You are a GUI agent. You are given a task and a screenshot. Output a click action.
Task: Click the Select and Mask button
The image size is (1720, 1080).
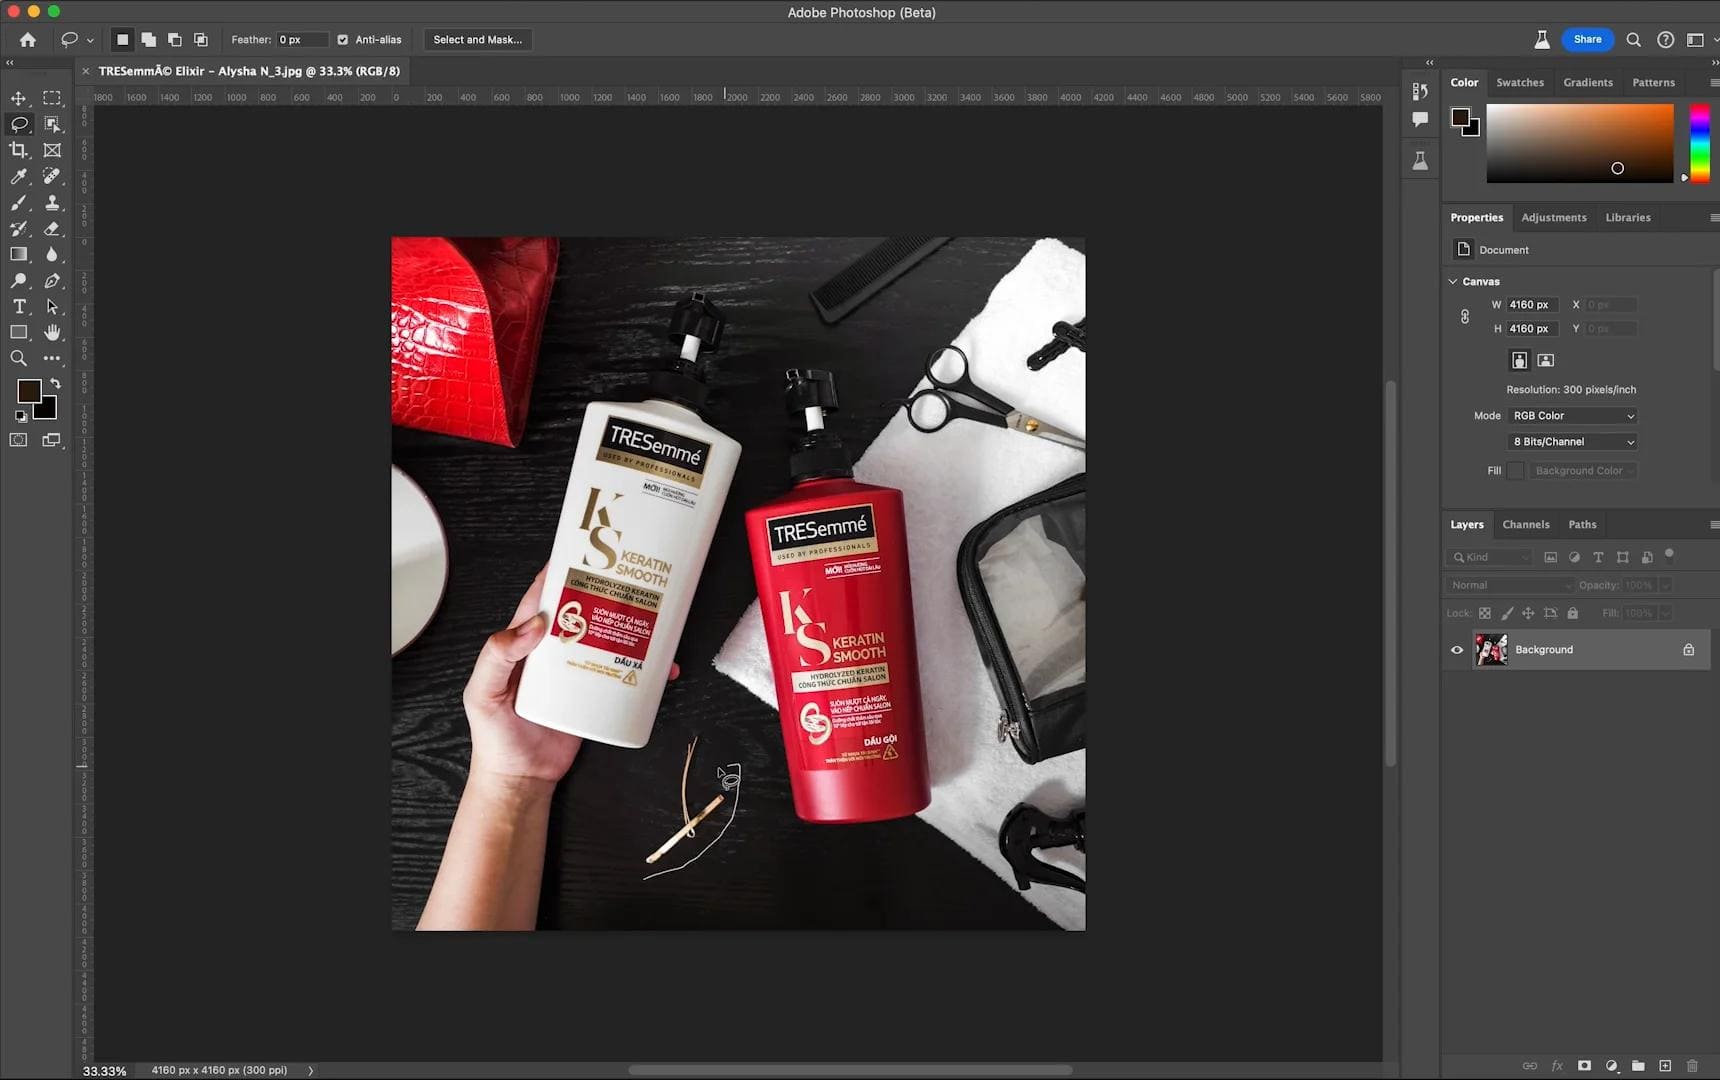pyautogui.click(x=478, y=40)
